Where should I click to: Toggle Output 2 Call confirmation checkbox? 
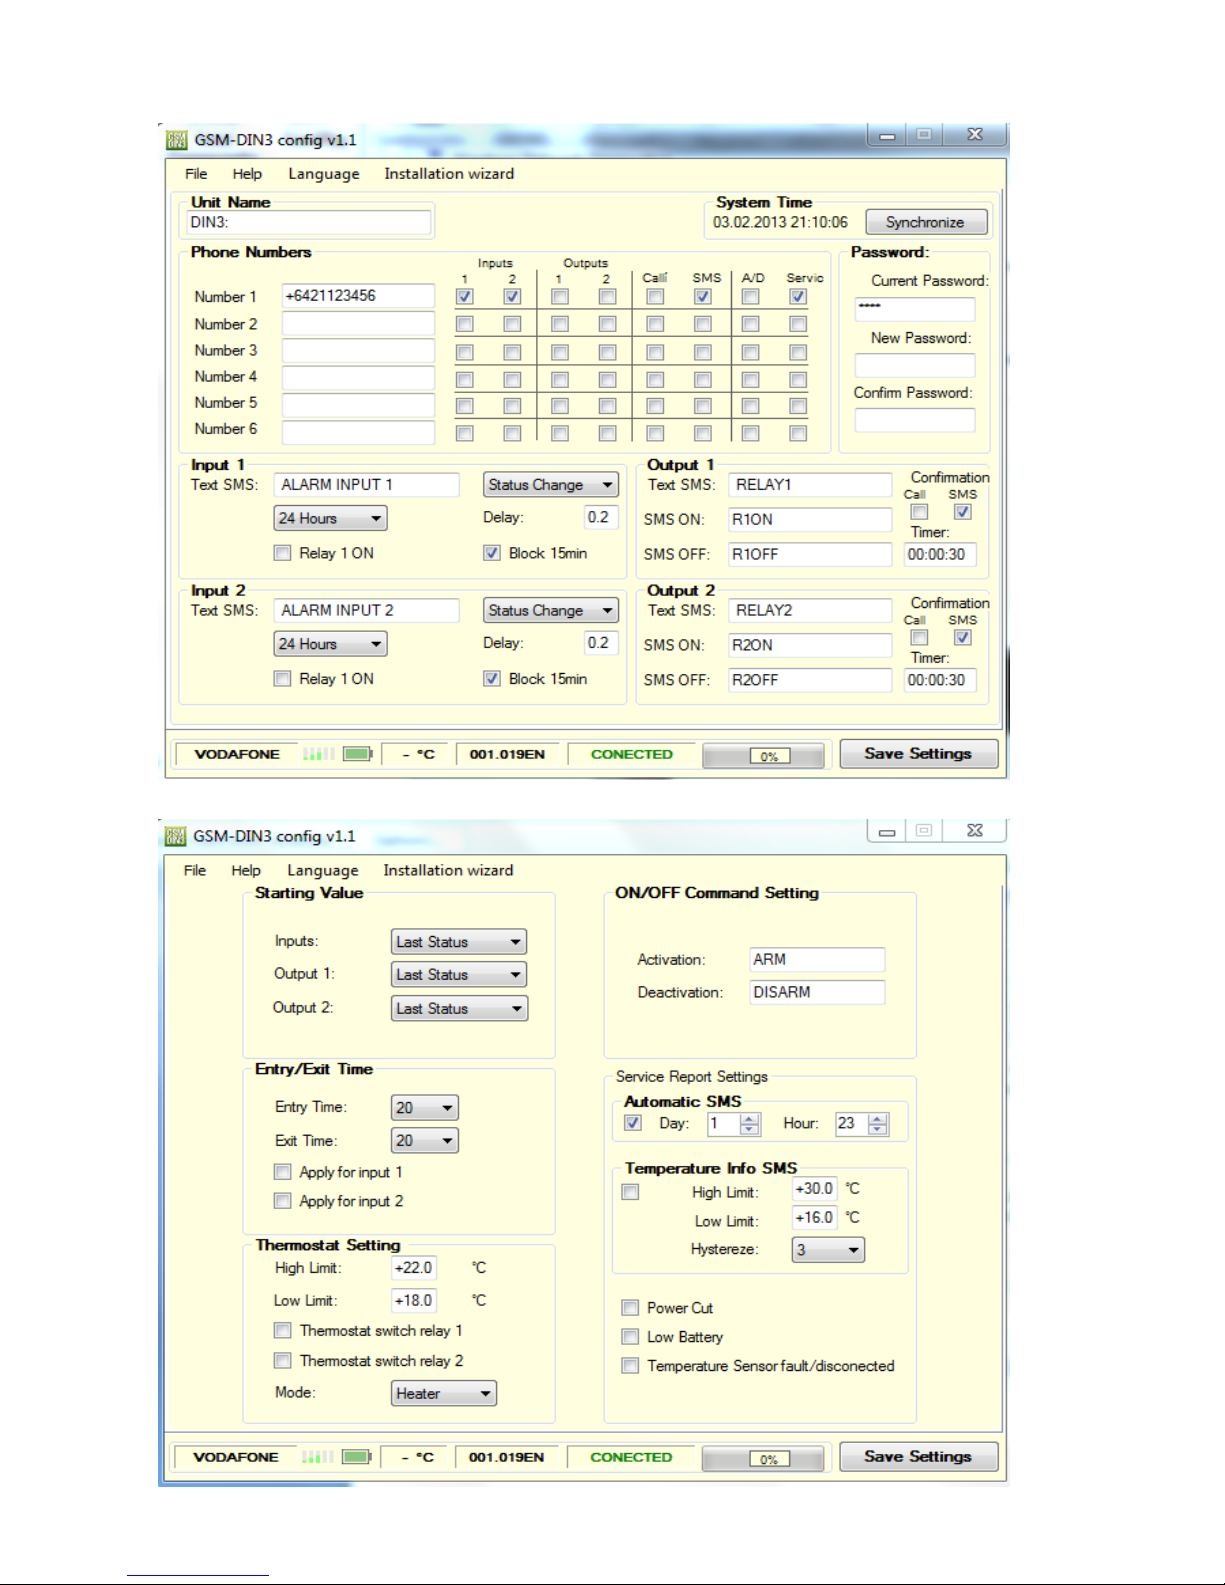pyautogui.click(x=920, y=638)
